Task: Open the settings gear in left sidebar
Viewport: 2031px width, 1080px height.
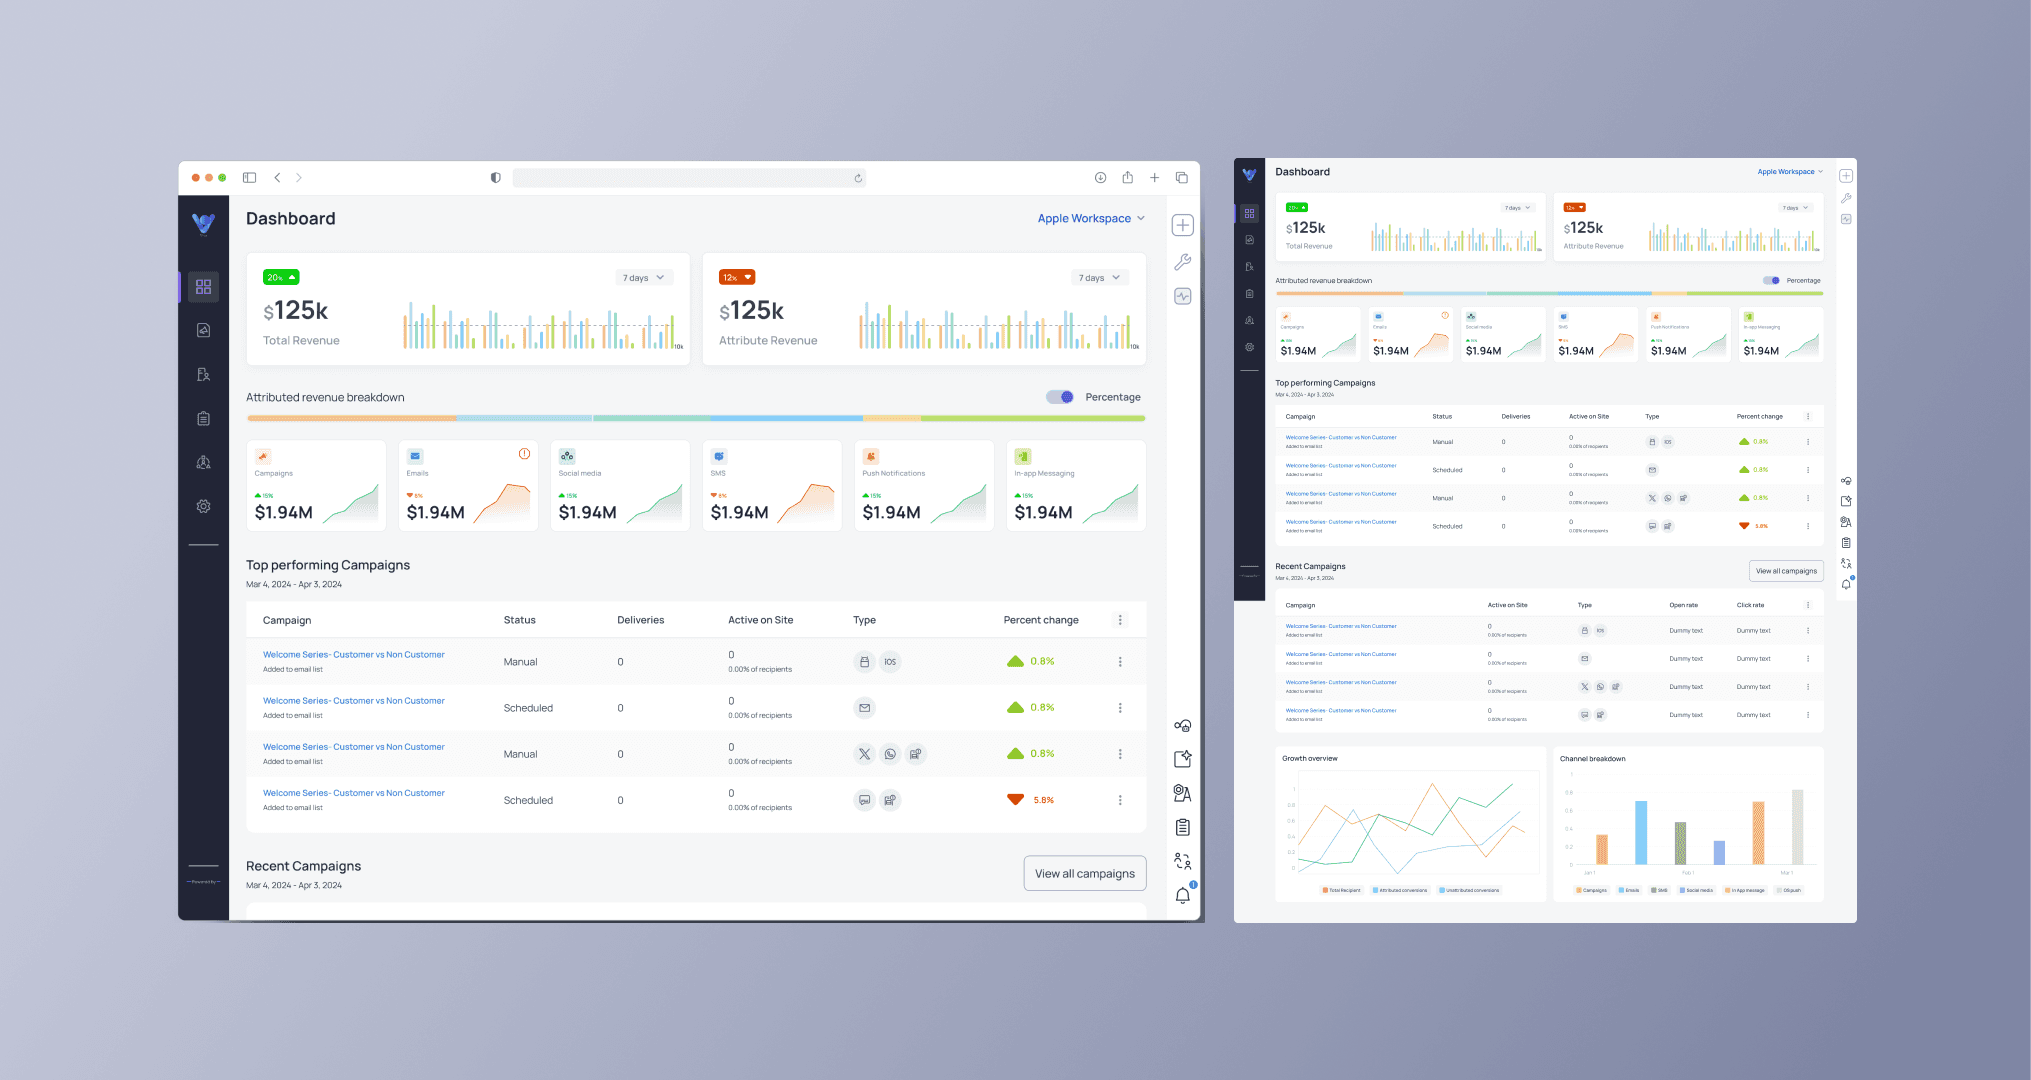Action: point(203,507)
